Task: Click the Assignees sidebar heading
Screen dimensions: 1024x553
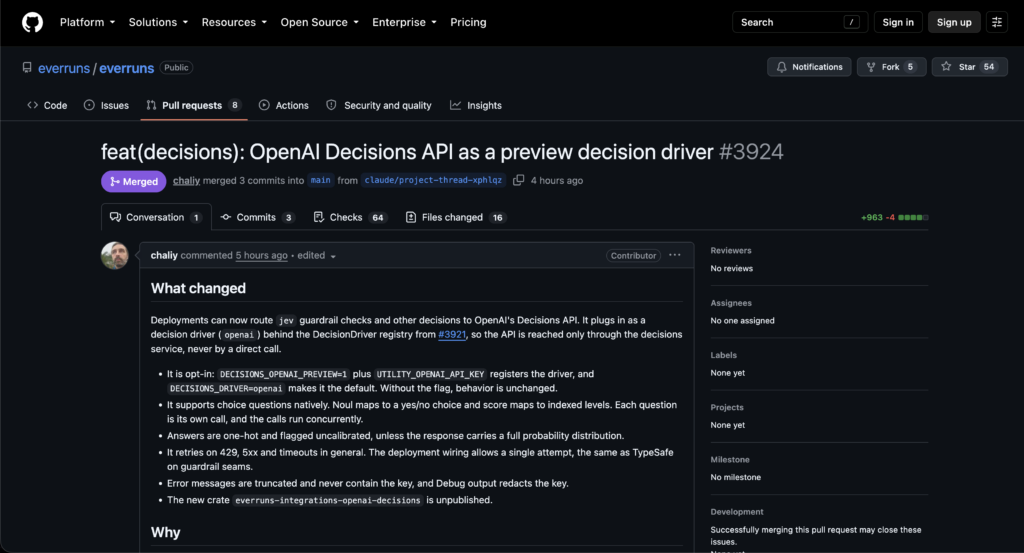Action: pyautogui.click(x=731, y=303)
